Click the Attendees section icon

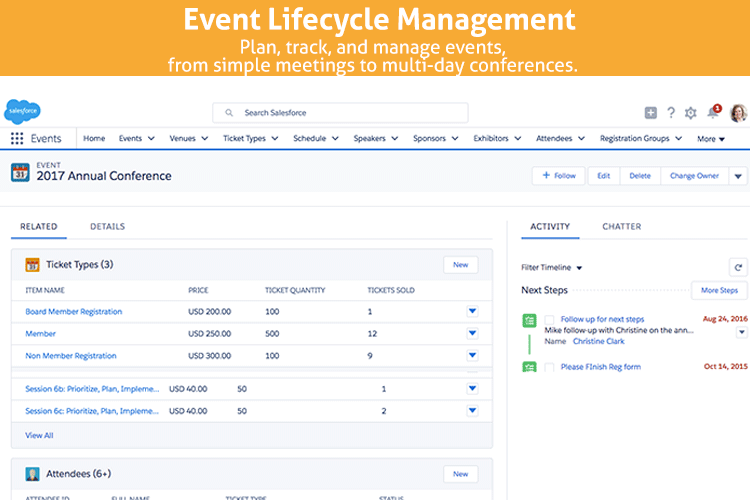(33, 474)
